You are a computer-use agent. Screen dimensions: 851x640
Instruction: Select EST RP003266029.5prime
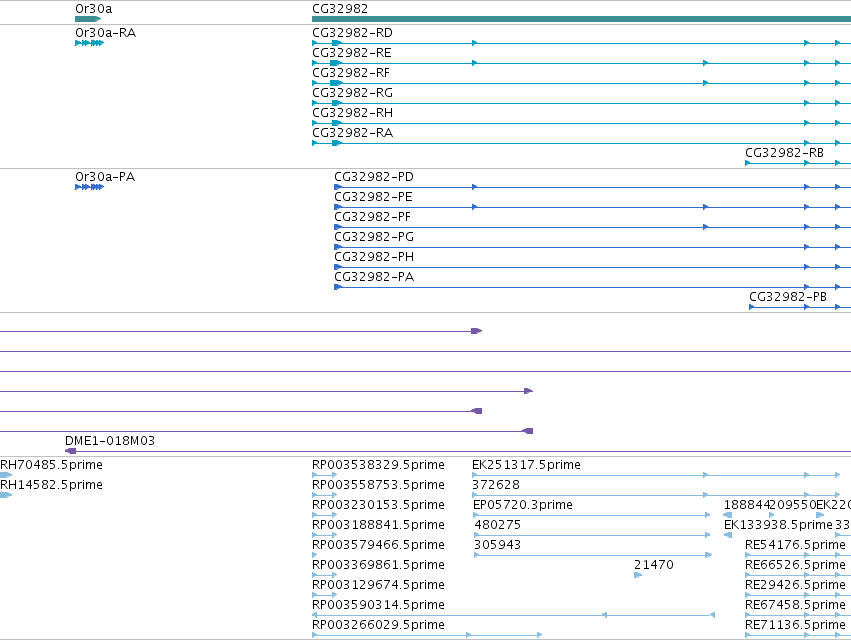378,625
